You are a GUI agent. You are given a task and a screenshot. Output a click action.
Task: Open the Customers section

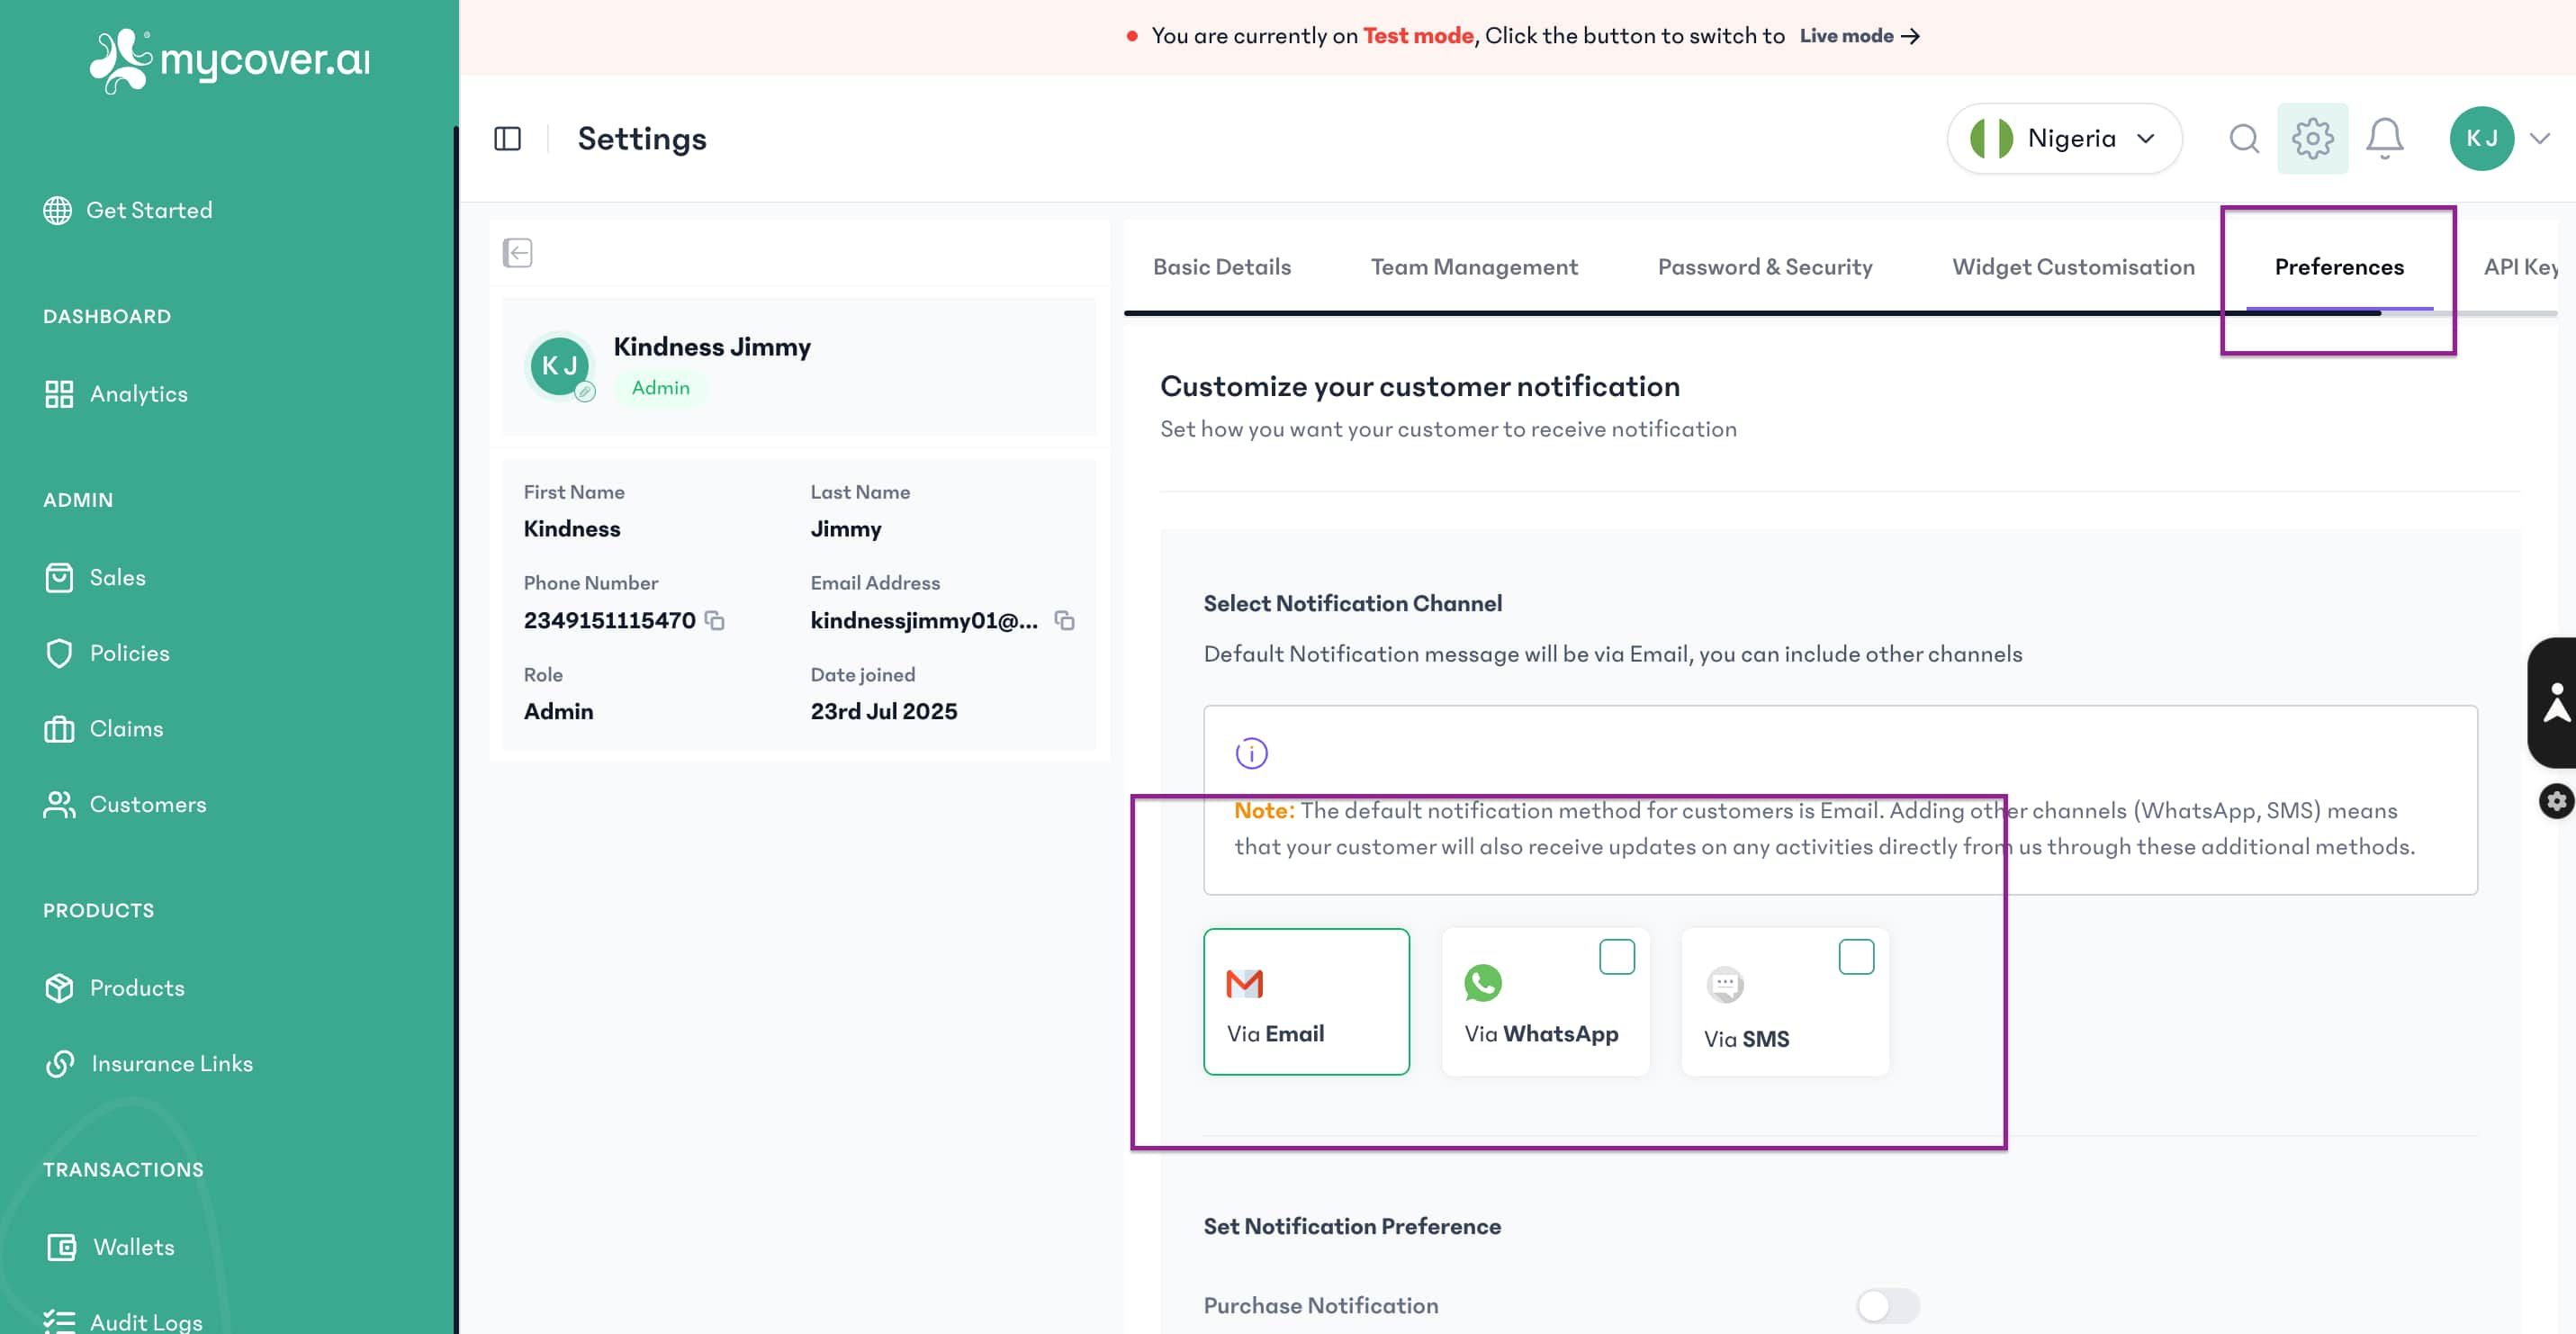(x=148, y=804)
